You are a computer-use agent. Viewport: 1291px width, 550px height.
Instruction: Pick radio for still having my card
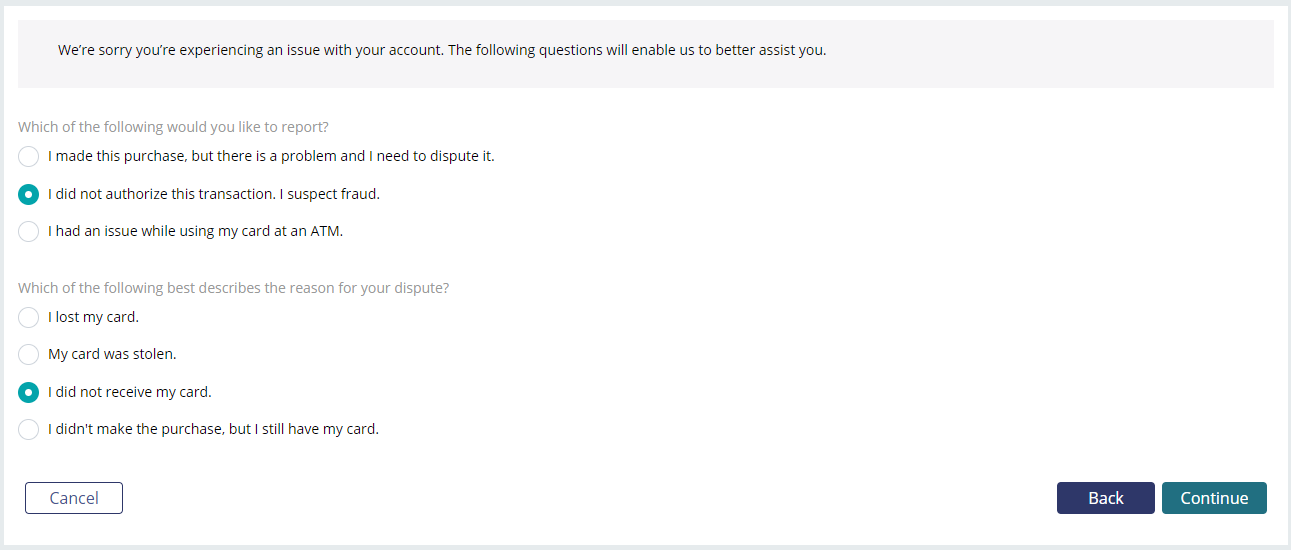coord(29,429)
